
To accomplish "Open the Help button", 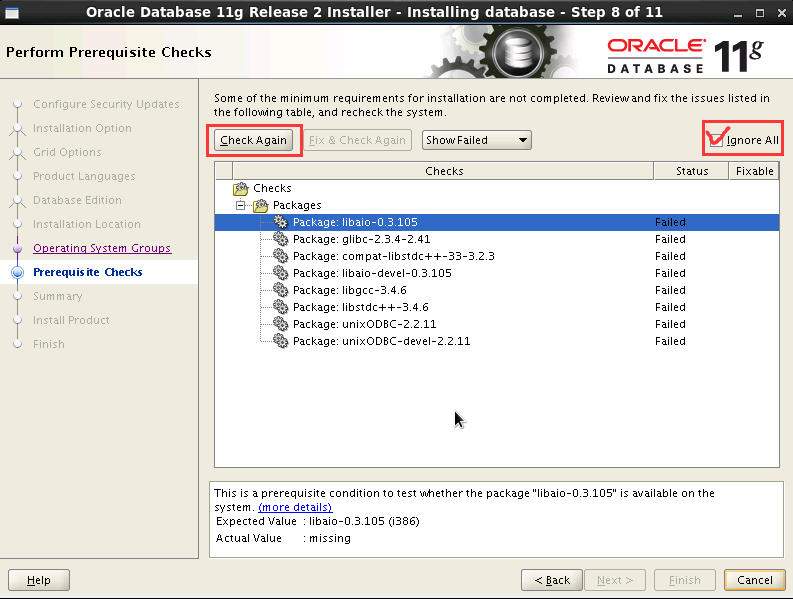I will [39, 580].
